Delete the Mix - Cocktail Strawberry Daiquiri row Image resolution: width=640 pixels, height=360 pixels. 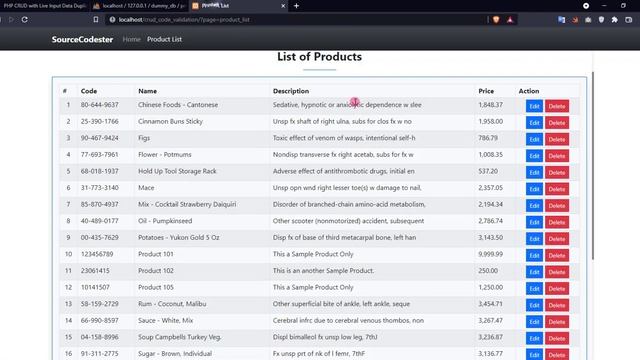(x=557, y=206)
